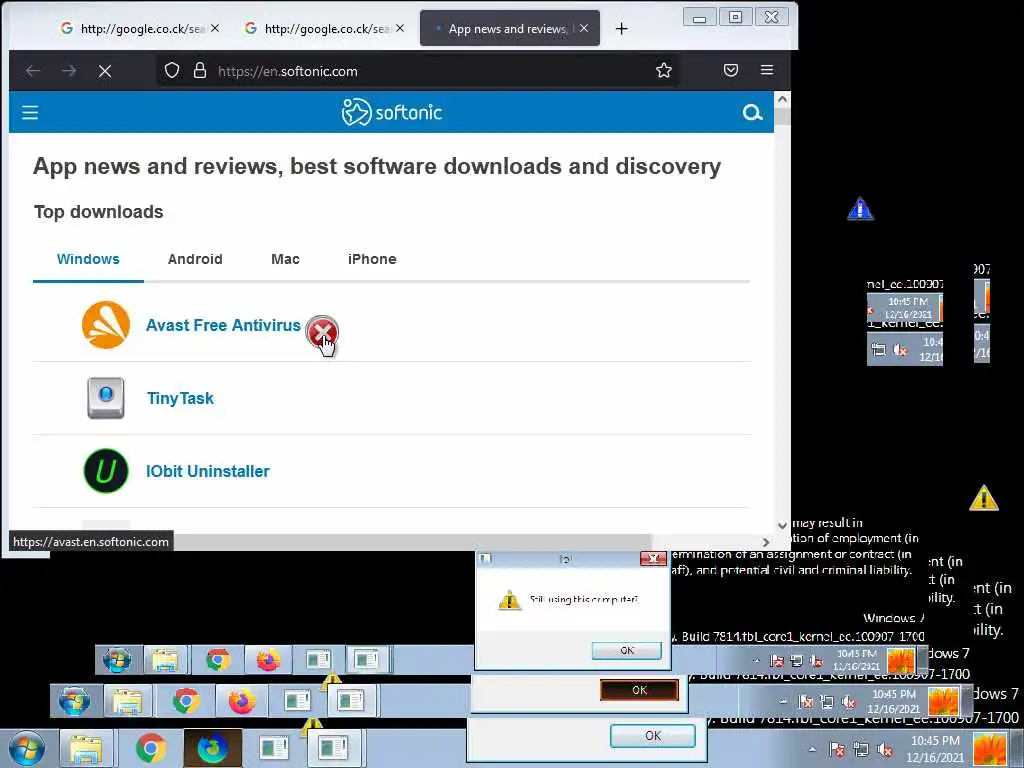Image resolution: width=1024 pixels, height=768 pixels.
Task: Click the TinyTask app icon
Action: pyautogui.click(x=105, y=398)
